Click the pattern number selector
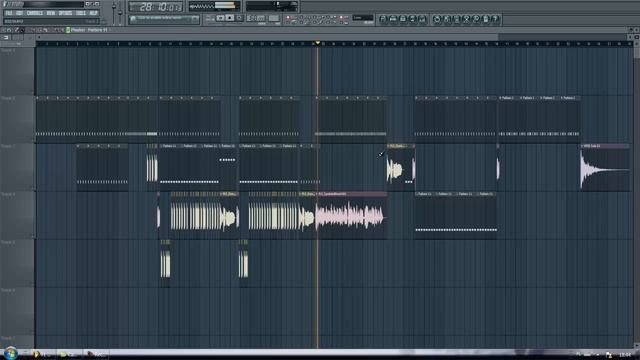 coord(274,18)
